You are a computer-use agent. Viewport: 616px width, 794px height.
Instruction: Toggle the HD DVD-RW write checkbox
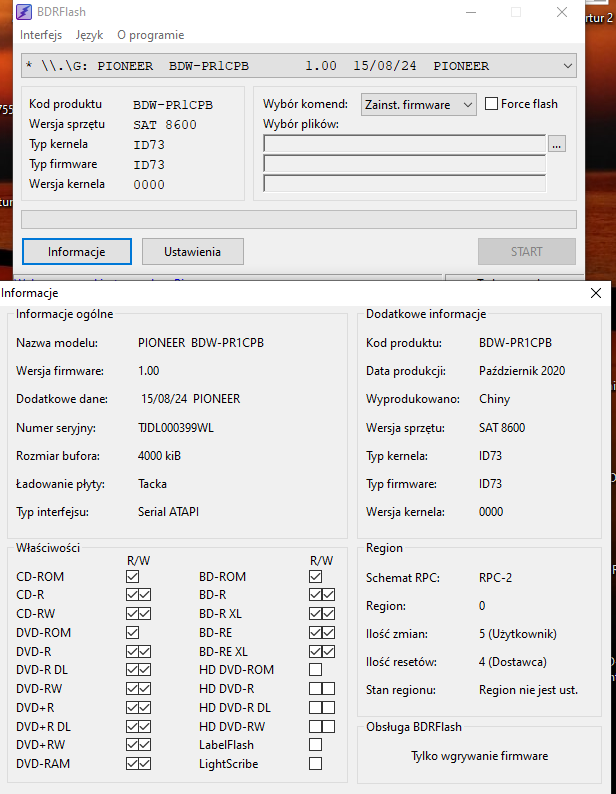pos(328,727)
